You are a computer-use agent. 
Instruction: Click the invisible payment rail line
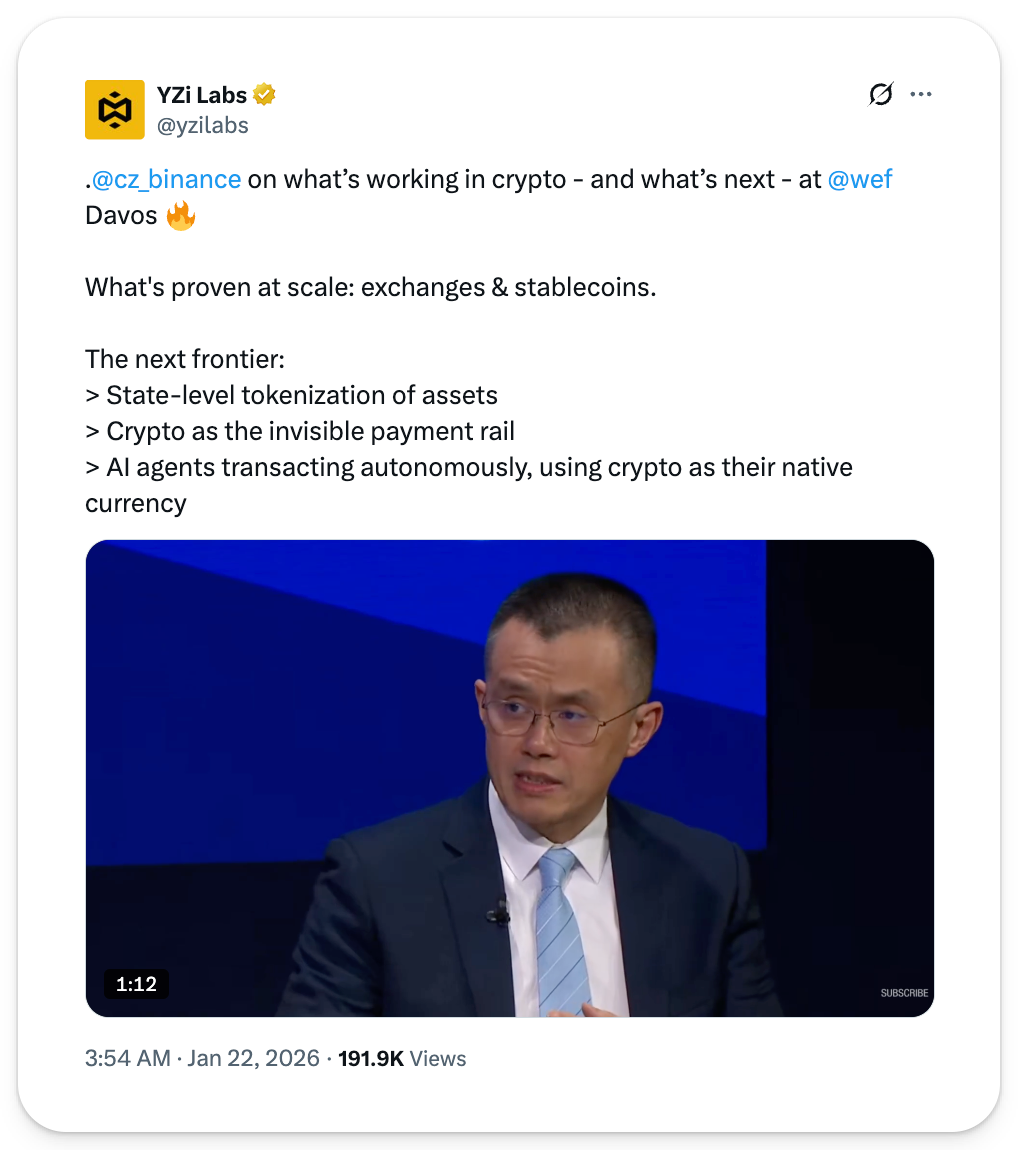pos(300,431)
